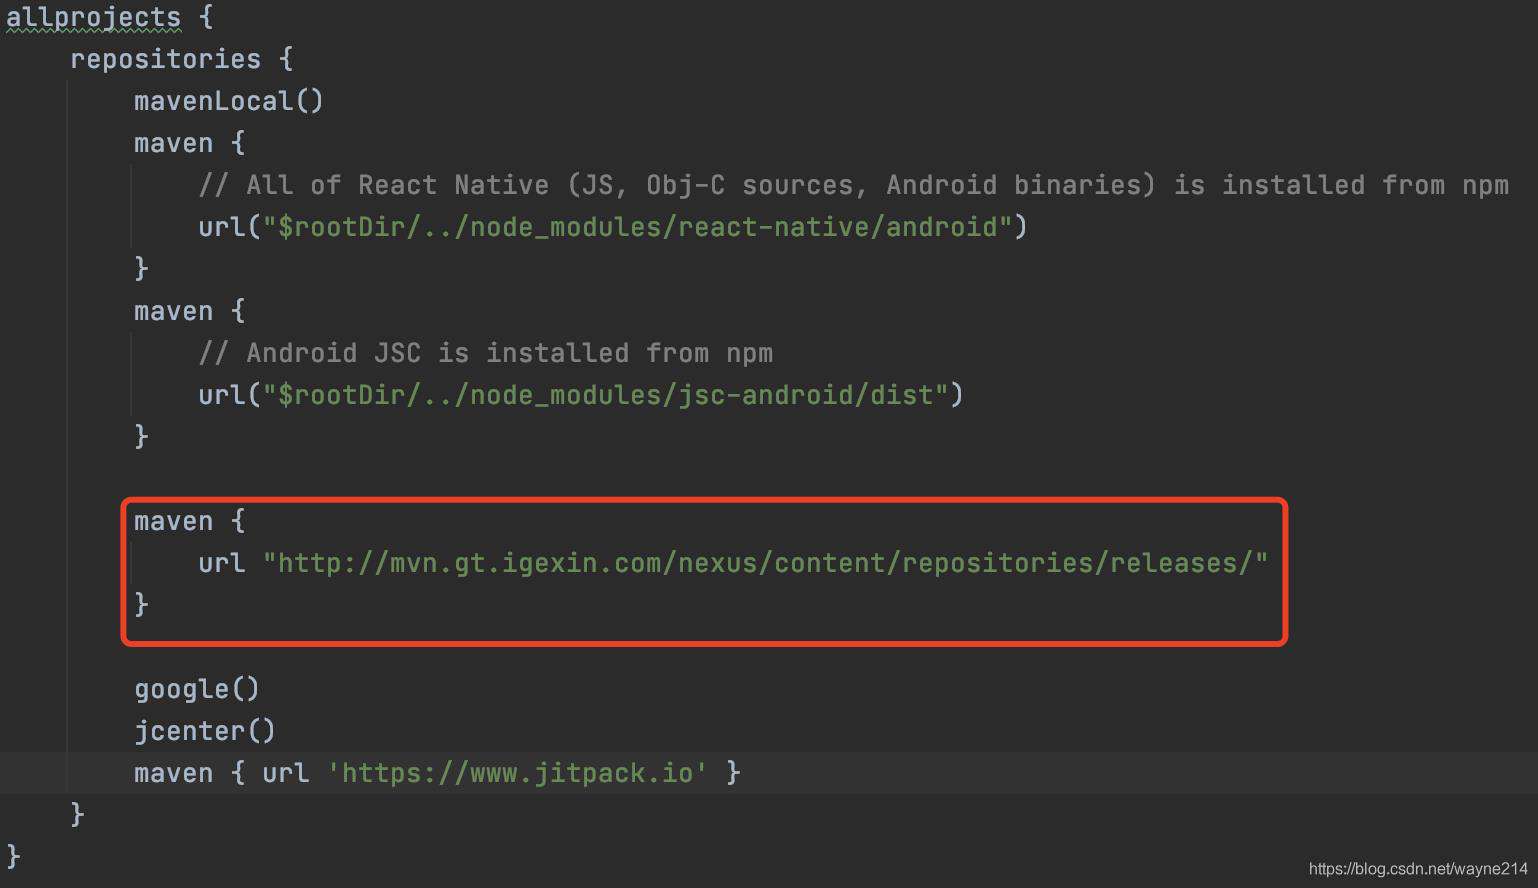The height and width of the screenshot is (888, 1538).
Task: Click the closing brace after the igexin url
Action: coord(141,604)
